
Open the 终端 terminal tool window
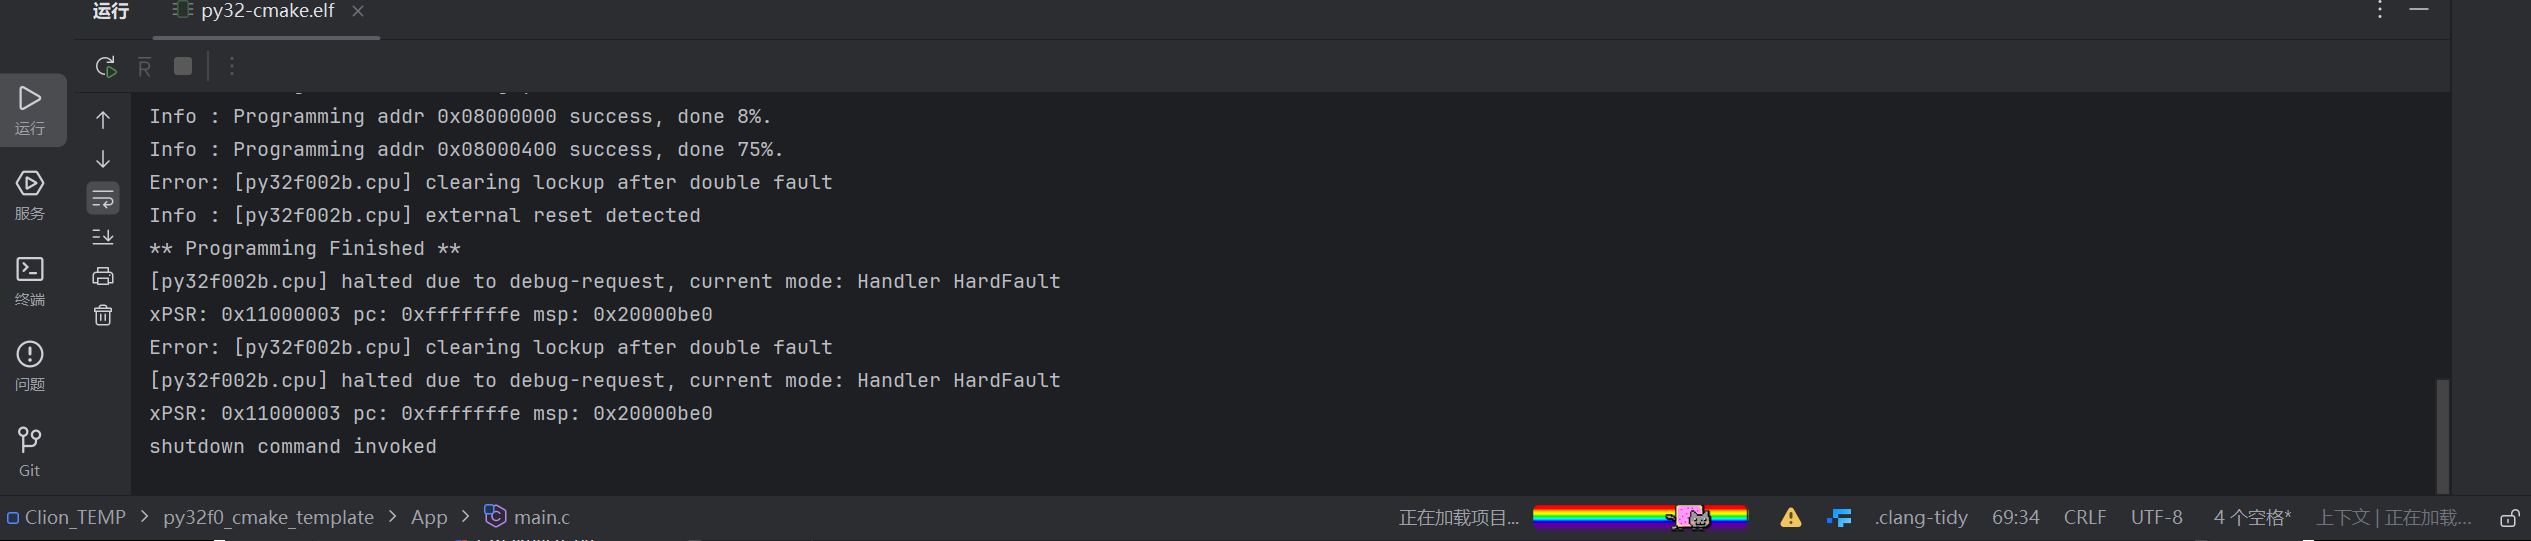pos(30,281)
